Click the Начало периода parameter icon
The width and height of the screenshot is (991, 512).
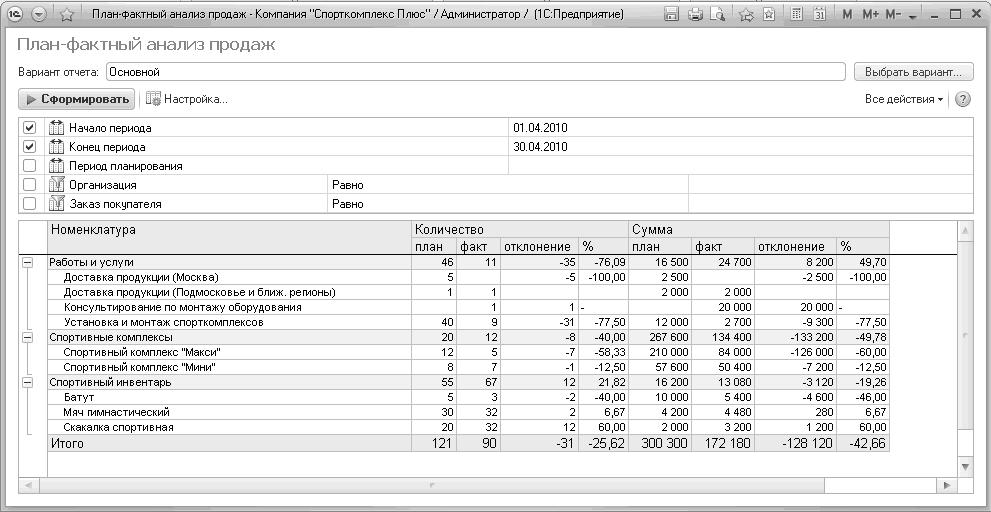pos(57,128)
